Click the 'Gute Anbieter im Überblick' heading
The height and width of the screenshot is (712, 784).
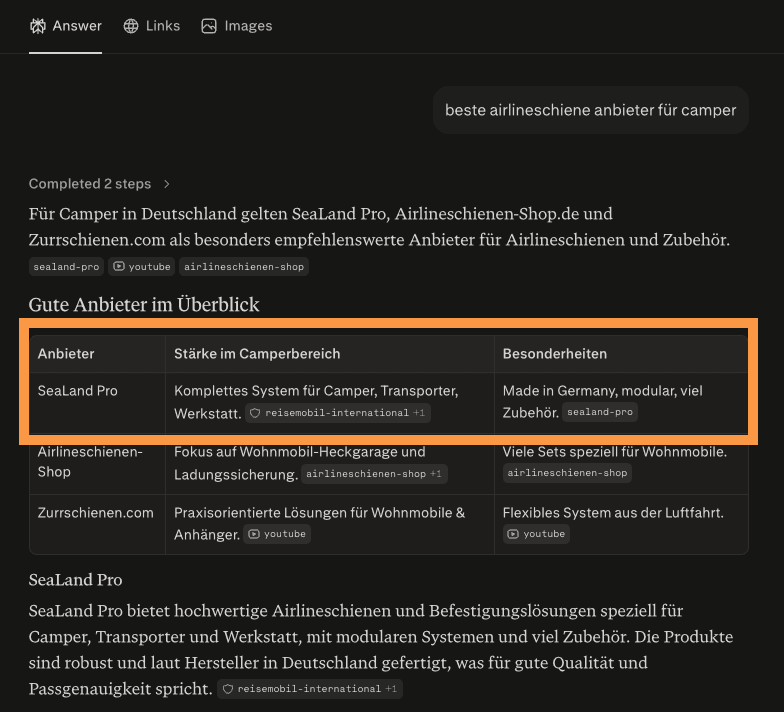144,304
